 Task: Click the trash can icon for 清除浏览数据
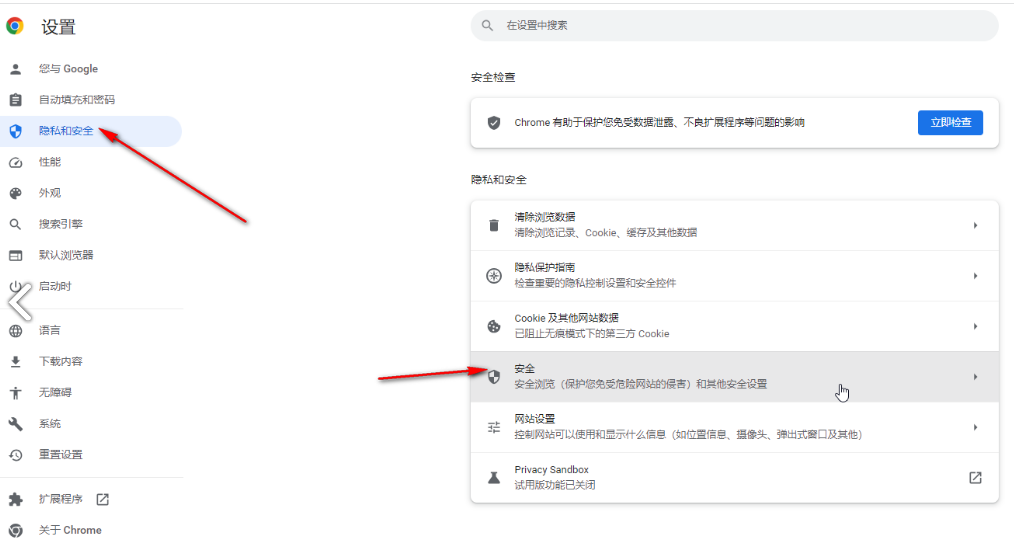[494, 226]
